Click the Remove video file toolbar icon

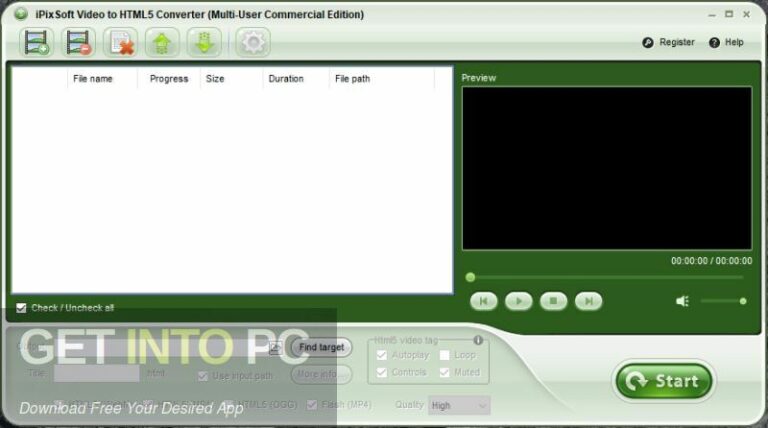pos(78,43)
